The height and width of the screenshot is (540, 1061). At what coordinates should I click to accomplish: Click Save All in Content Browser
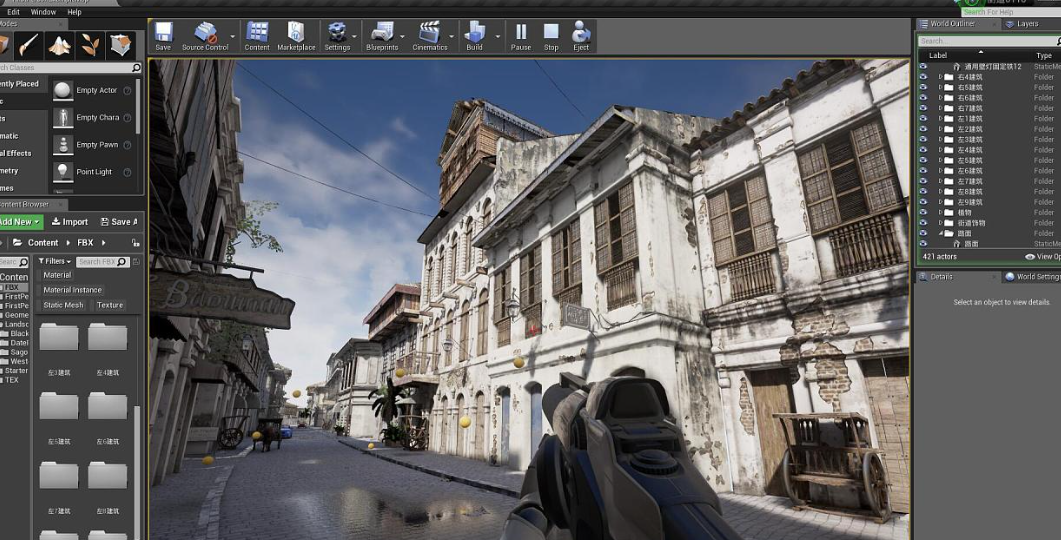[119, 222]
